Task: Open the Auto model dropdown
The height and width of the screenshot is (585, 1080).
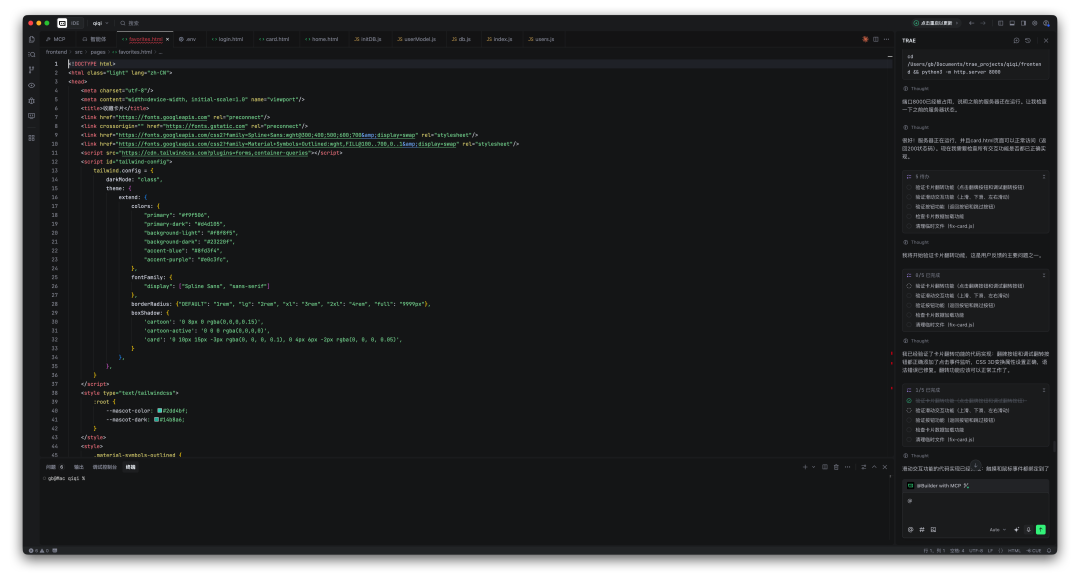Action: (x=997, y=529)
